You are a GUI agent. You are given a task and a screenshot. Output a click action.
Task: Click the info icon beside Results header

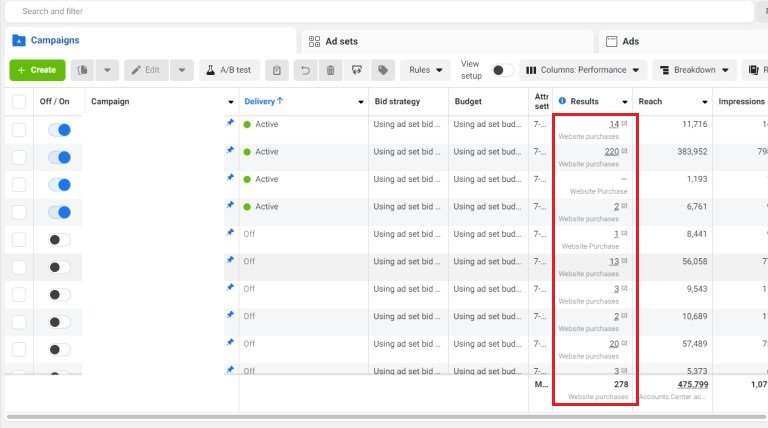point(562,101)
